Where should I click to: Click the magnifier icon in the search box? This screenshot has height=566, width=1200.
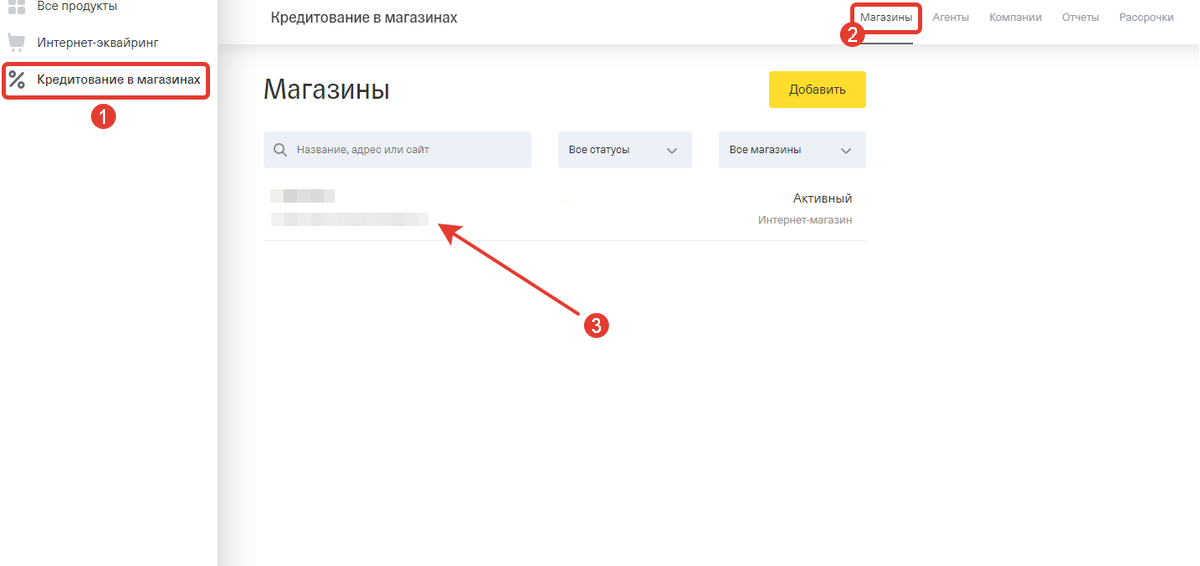pyautogui.click(x=280, y=150)
